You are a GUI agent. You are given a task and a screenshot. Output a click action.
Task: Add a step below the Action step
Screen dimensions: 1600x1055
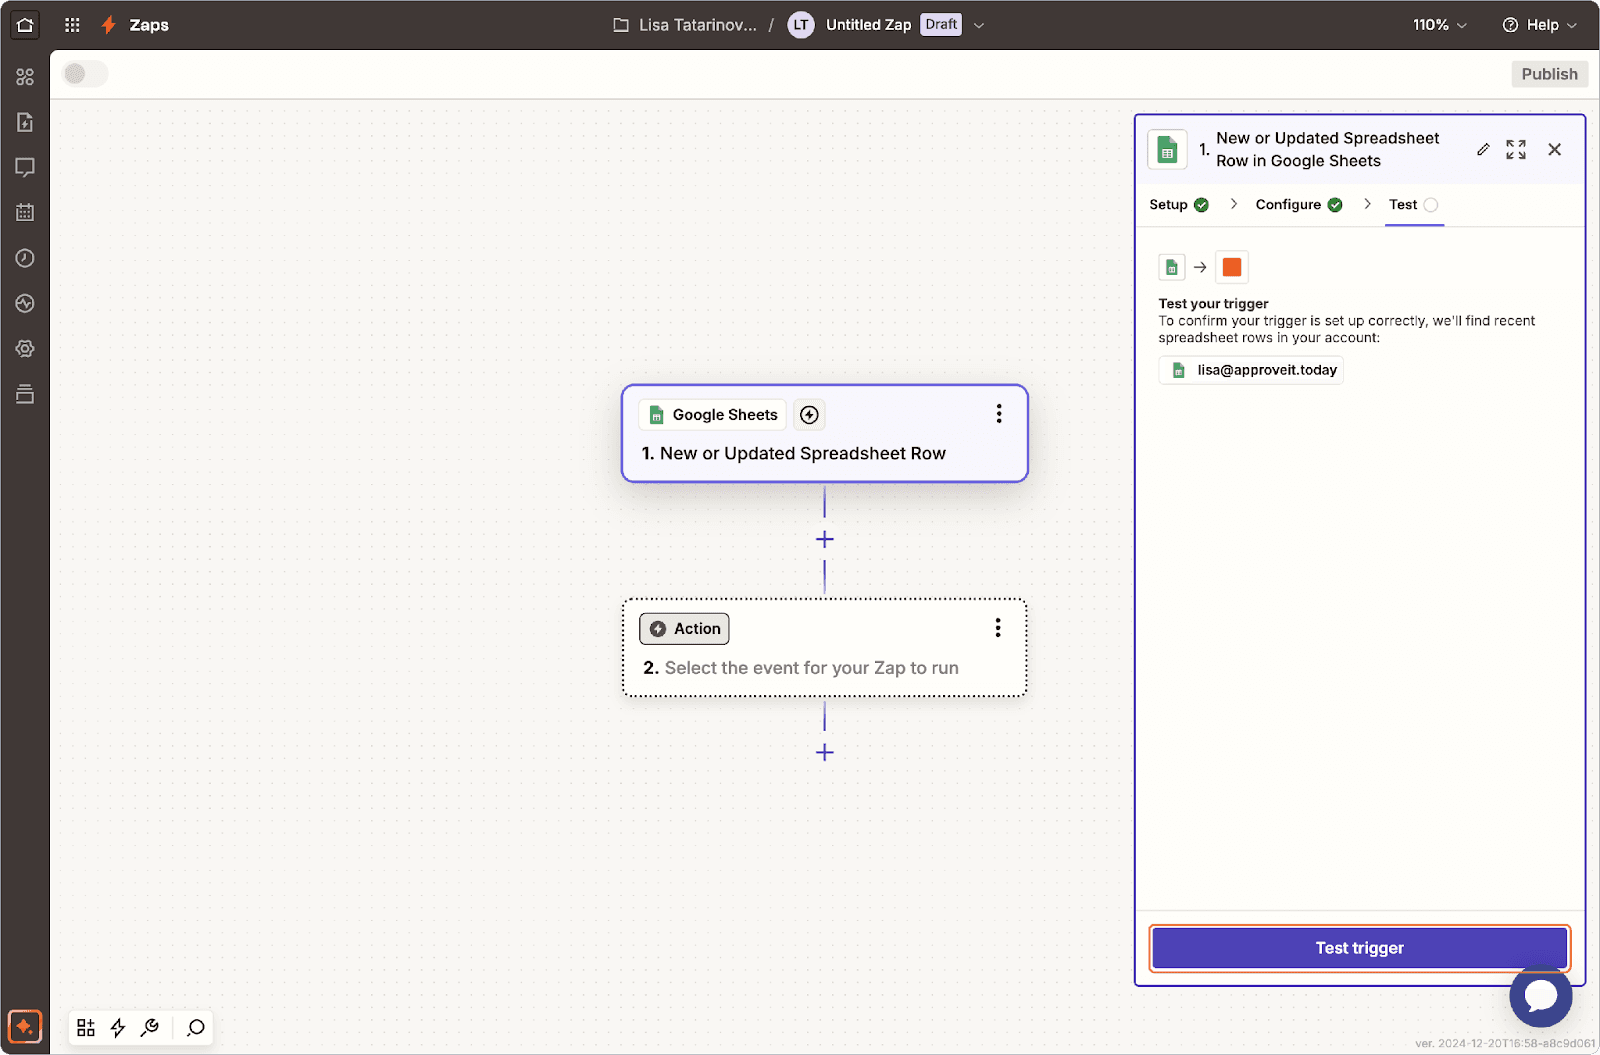pos(825,752)
